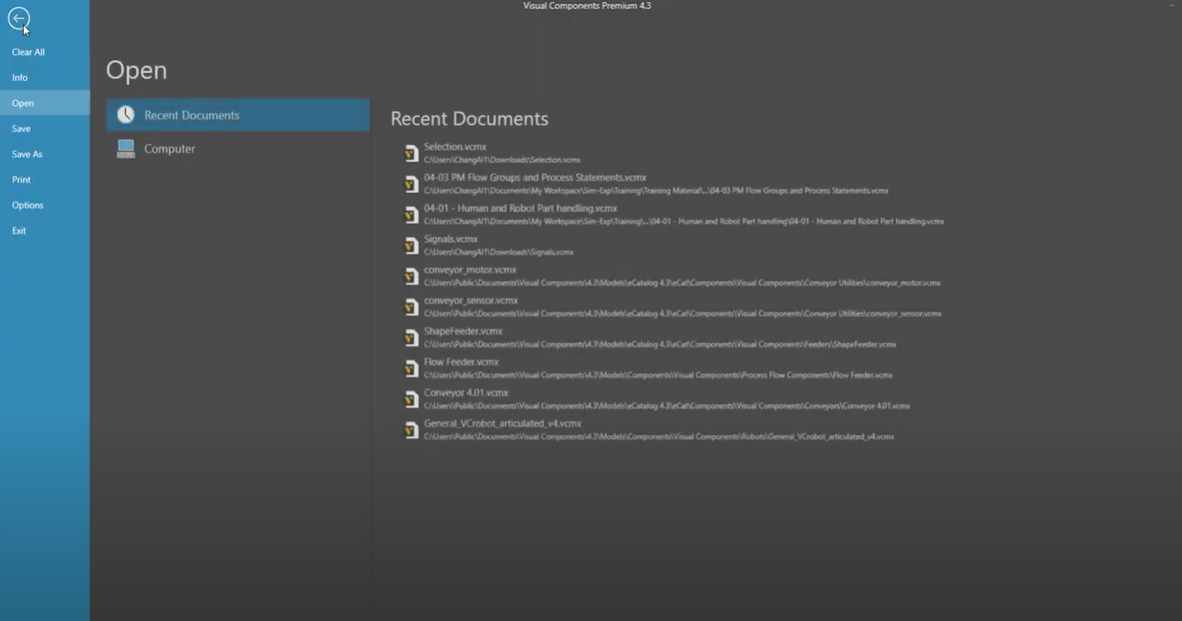
Task: Click the monitor icon beside Computer
Action: coord(126,148)
